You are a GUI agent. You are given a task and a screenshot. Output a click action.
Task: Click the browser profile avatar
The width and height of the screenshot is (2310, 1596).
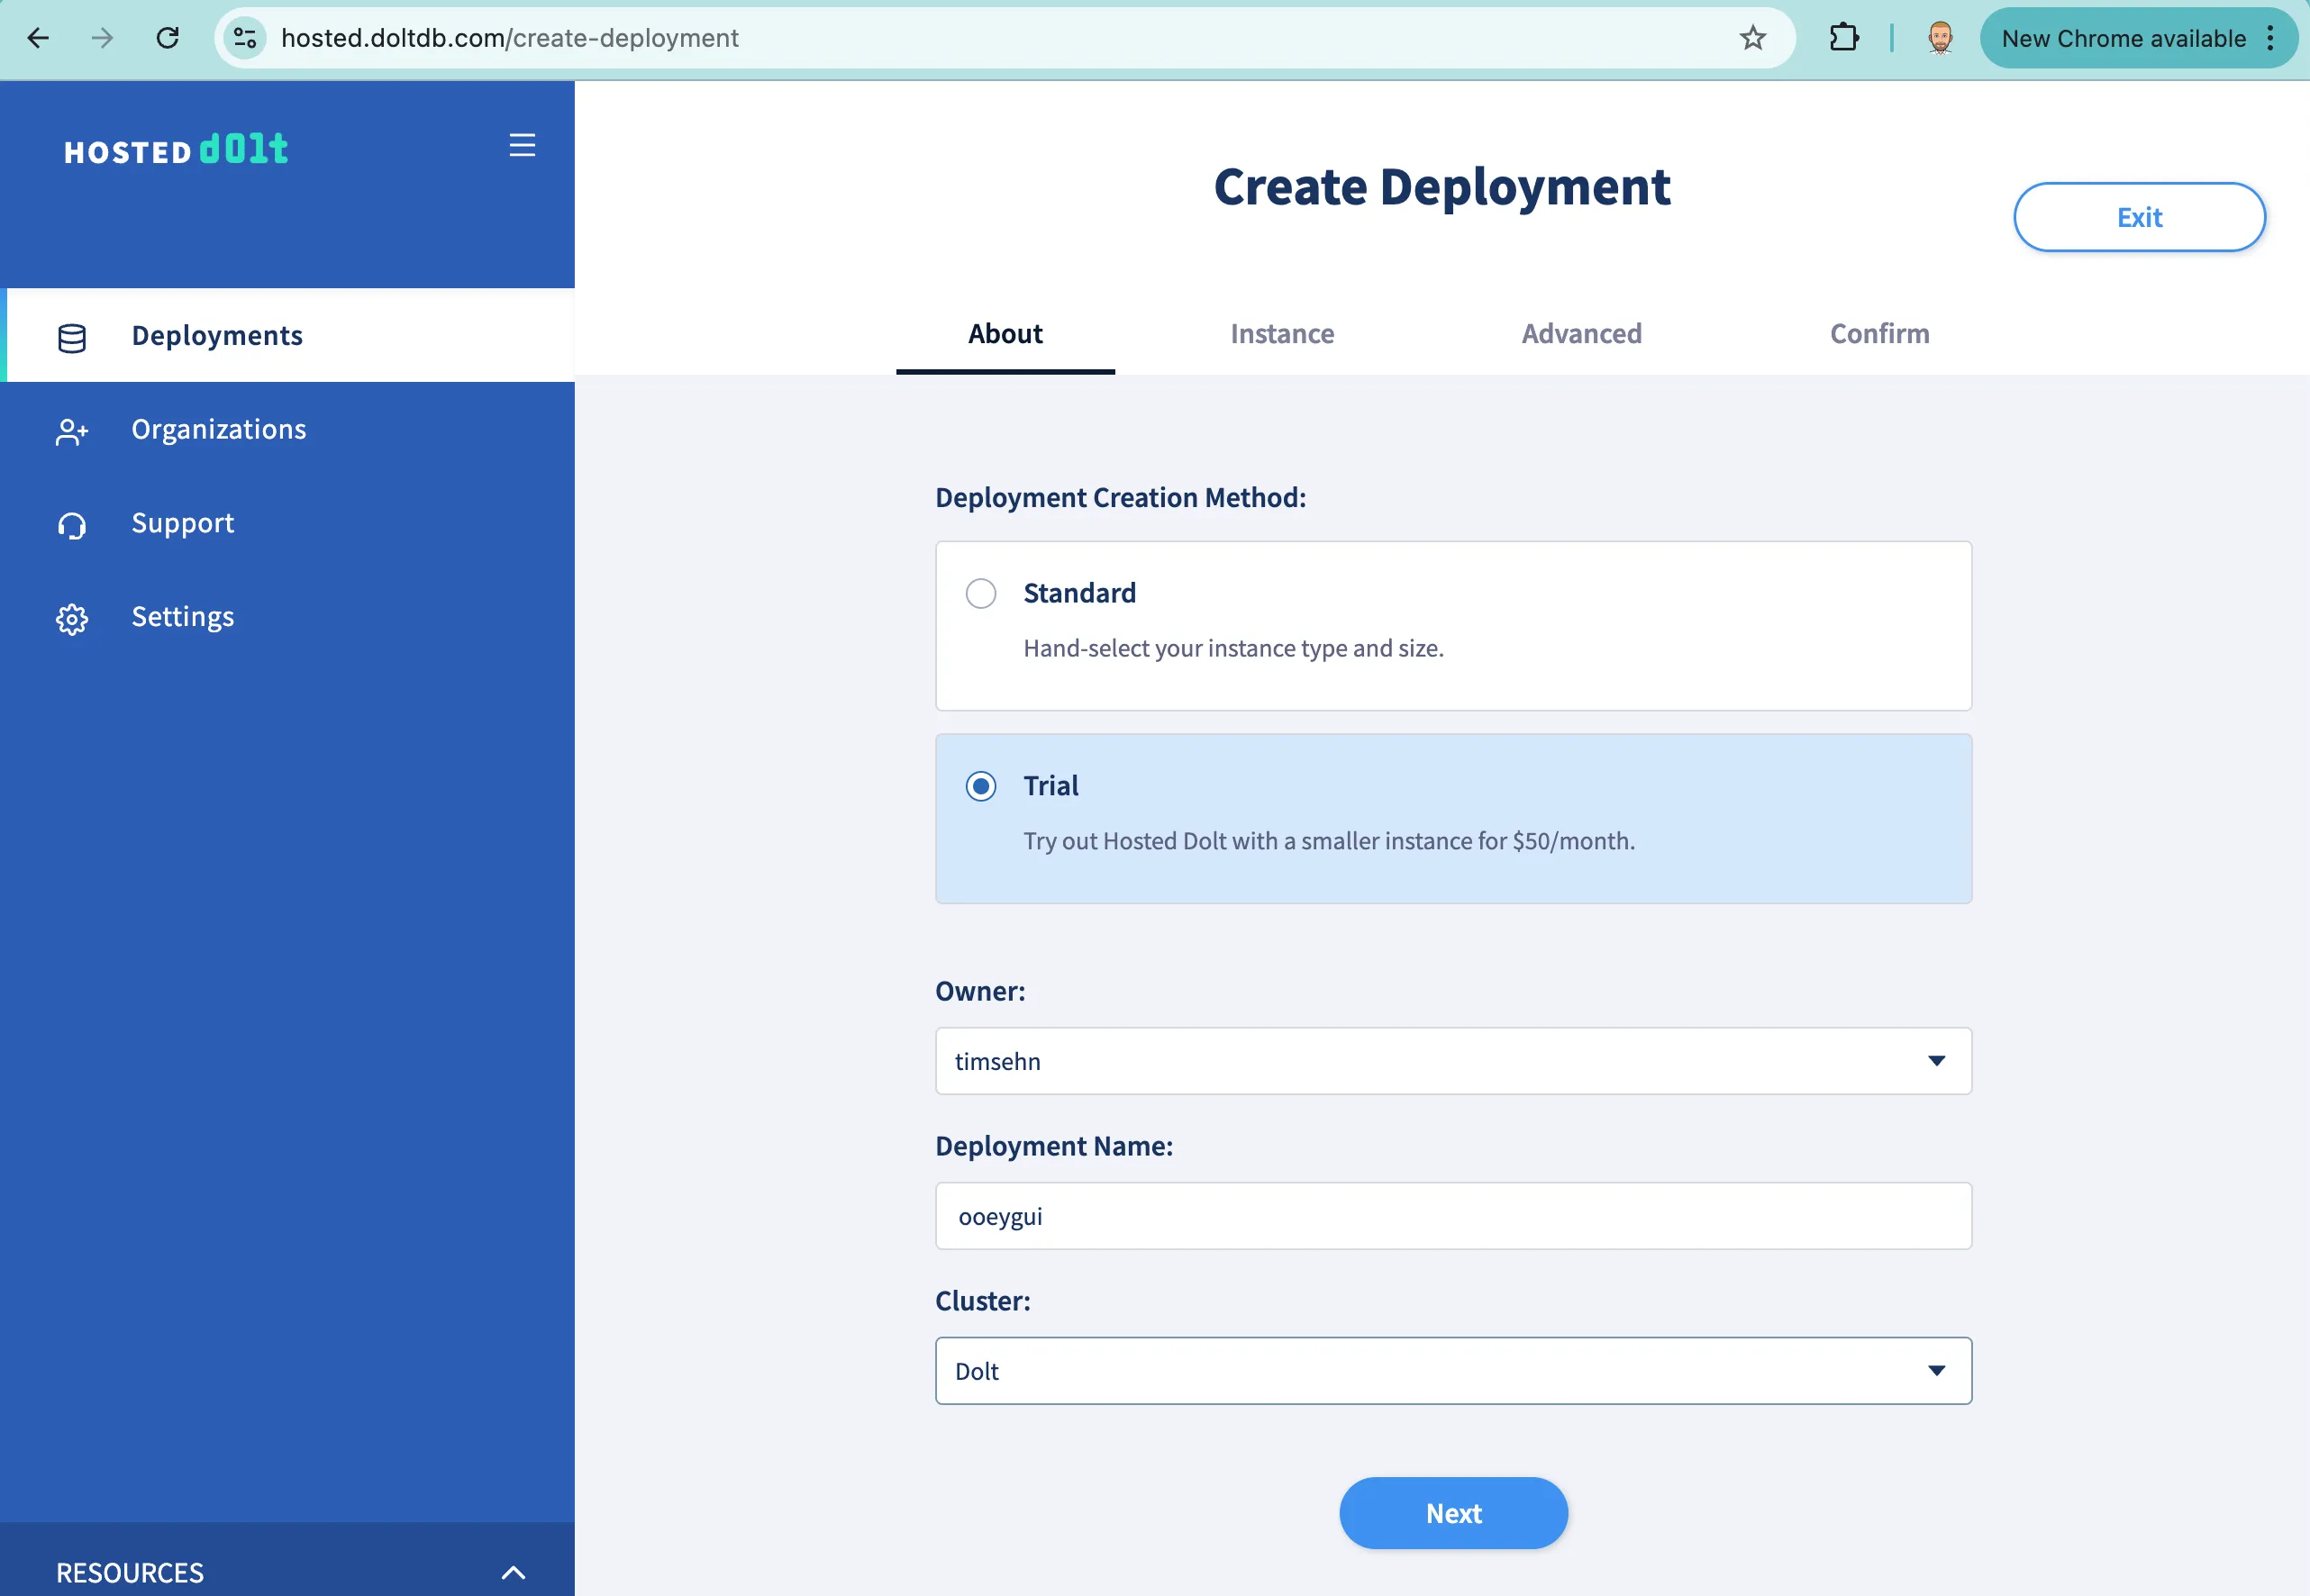coord(1939,37)
